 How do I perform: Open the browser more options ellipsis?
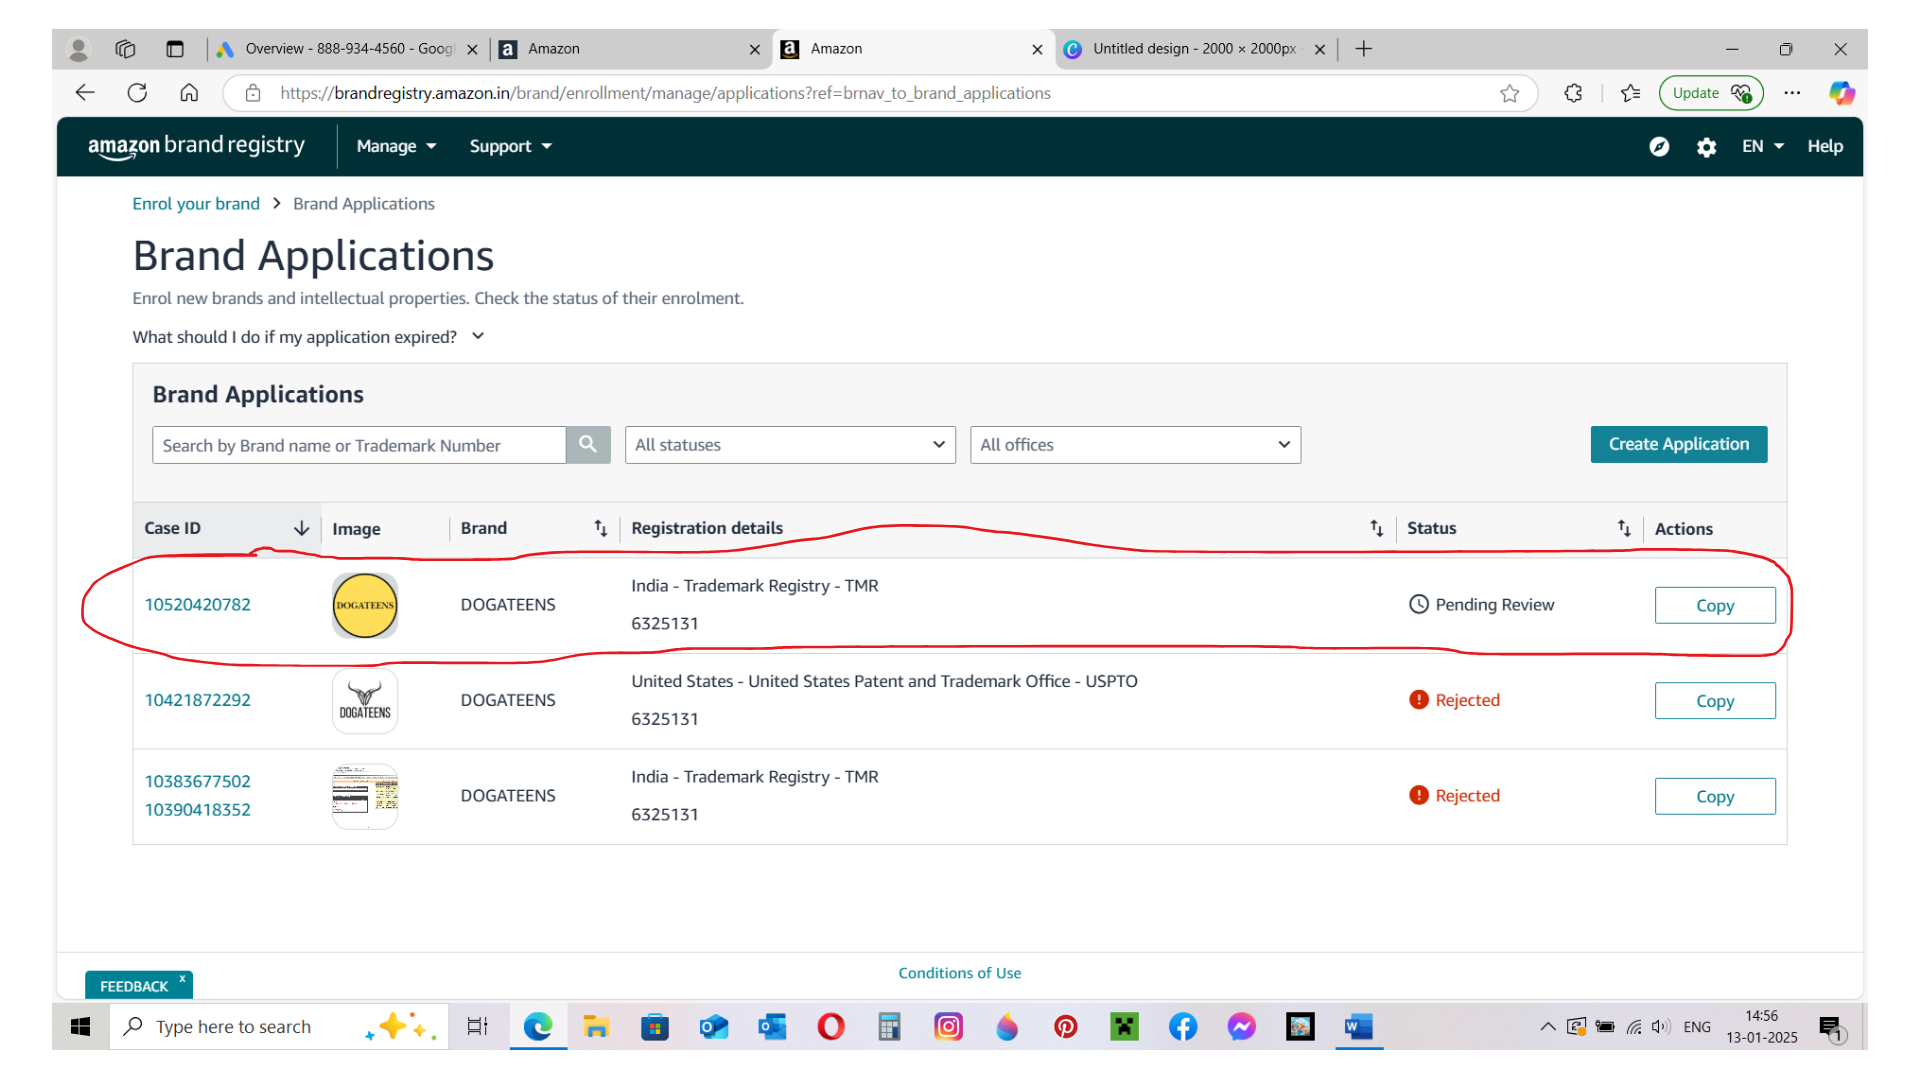[1792, 93]
